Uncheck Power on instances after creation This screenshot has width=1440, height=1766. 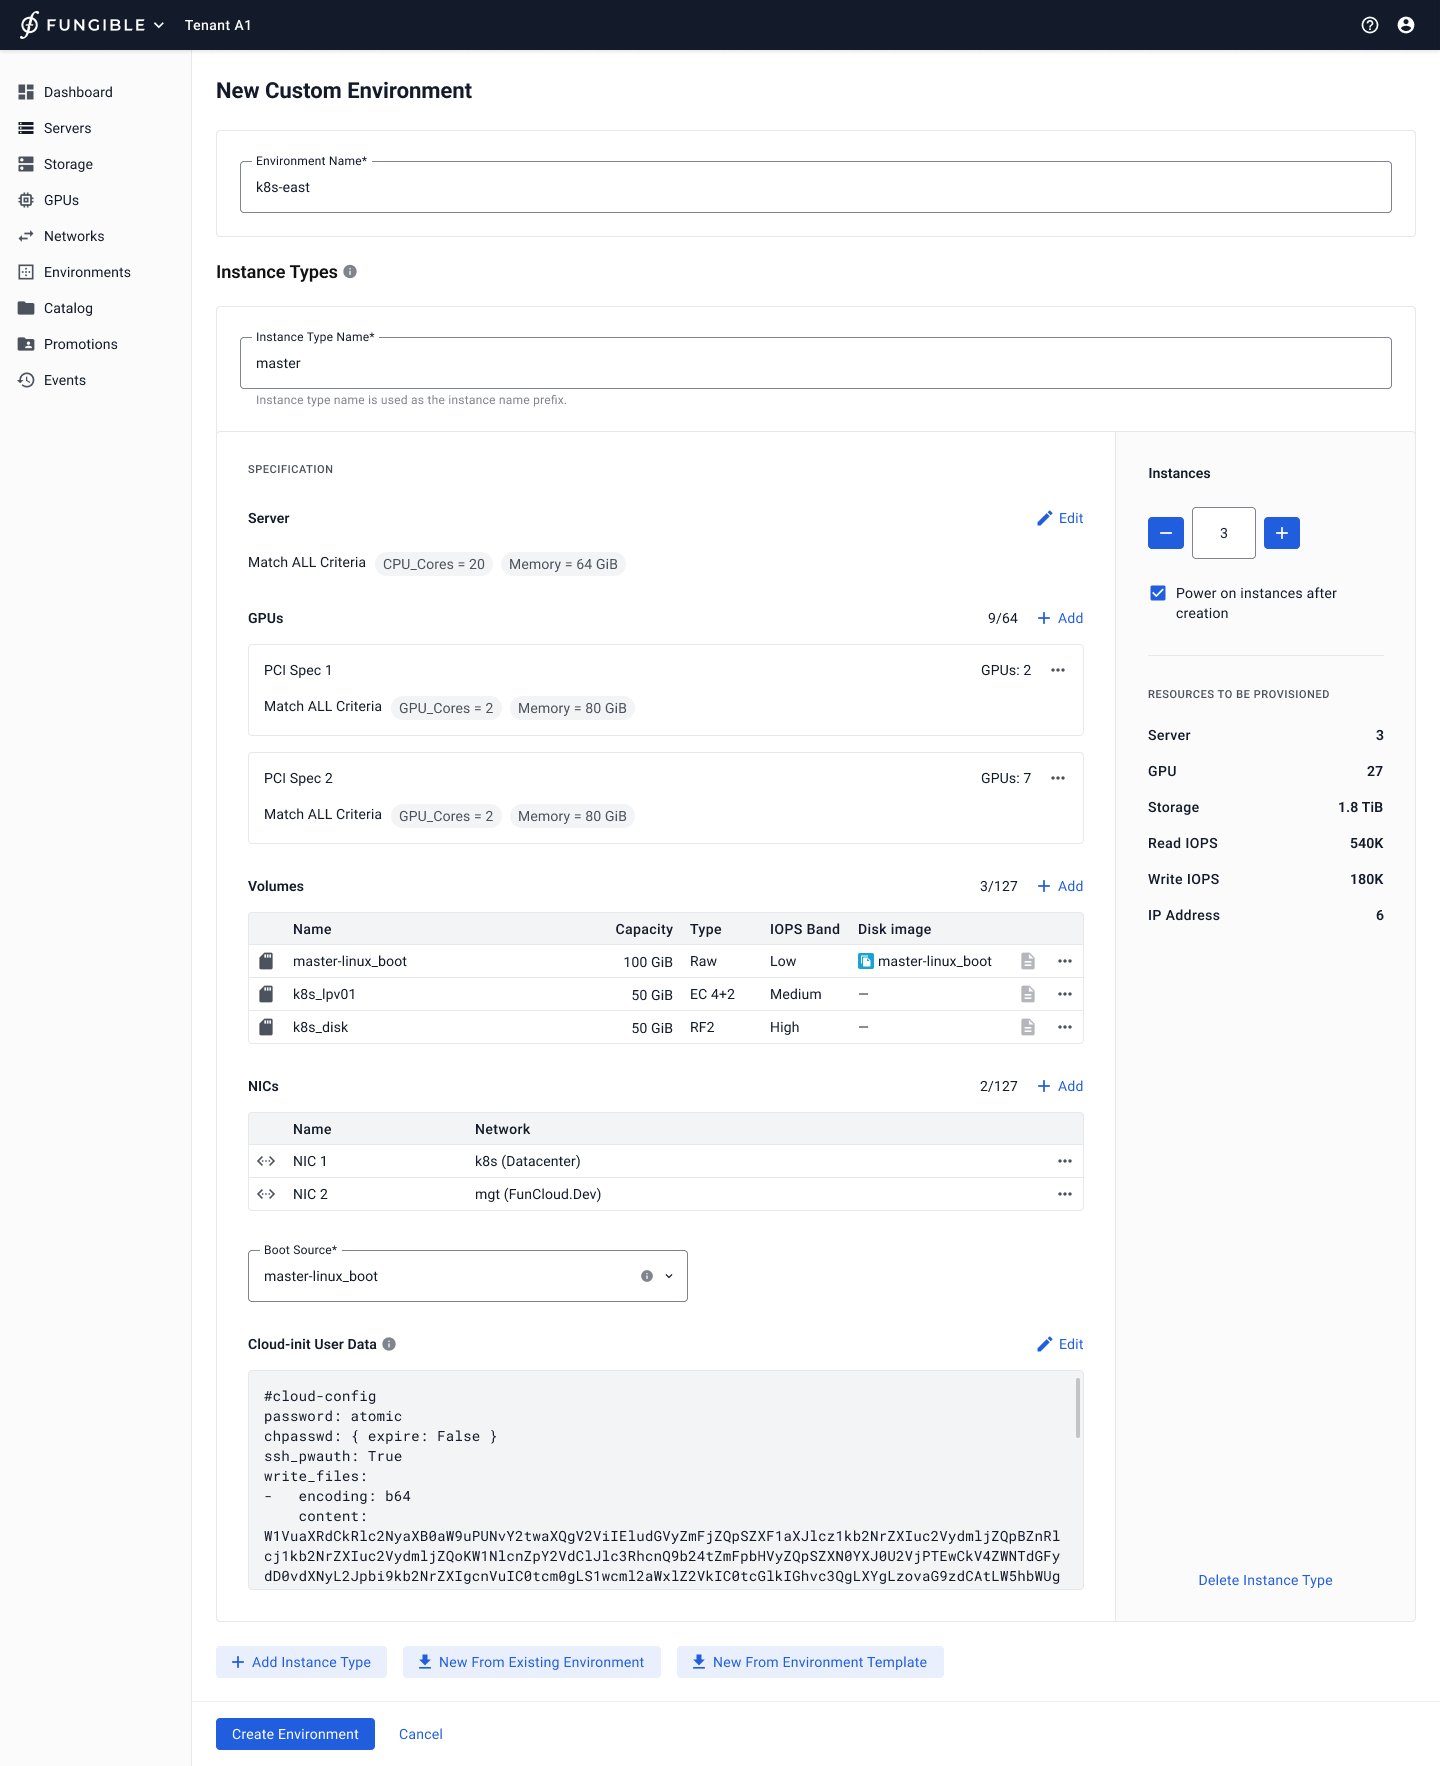(1158, 593)
